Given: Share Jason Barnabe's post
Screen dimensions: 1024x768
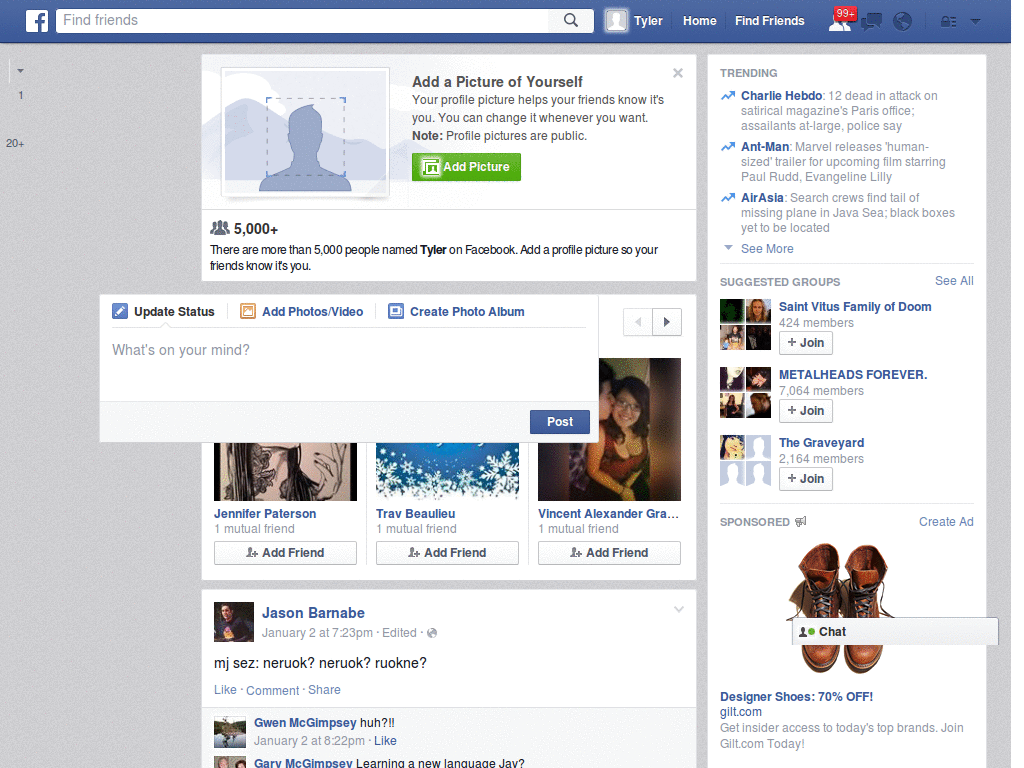Looking at the screenshot, I should point(325,690).
